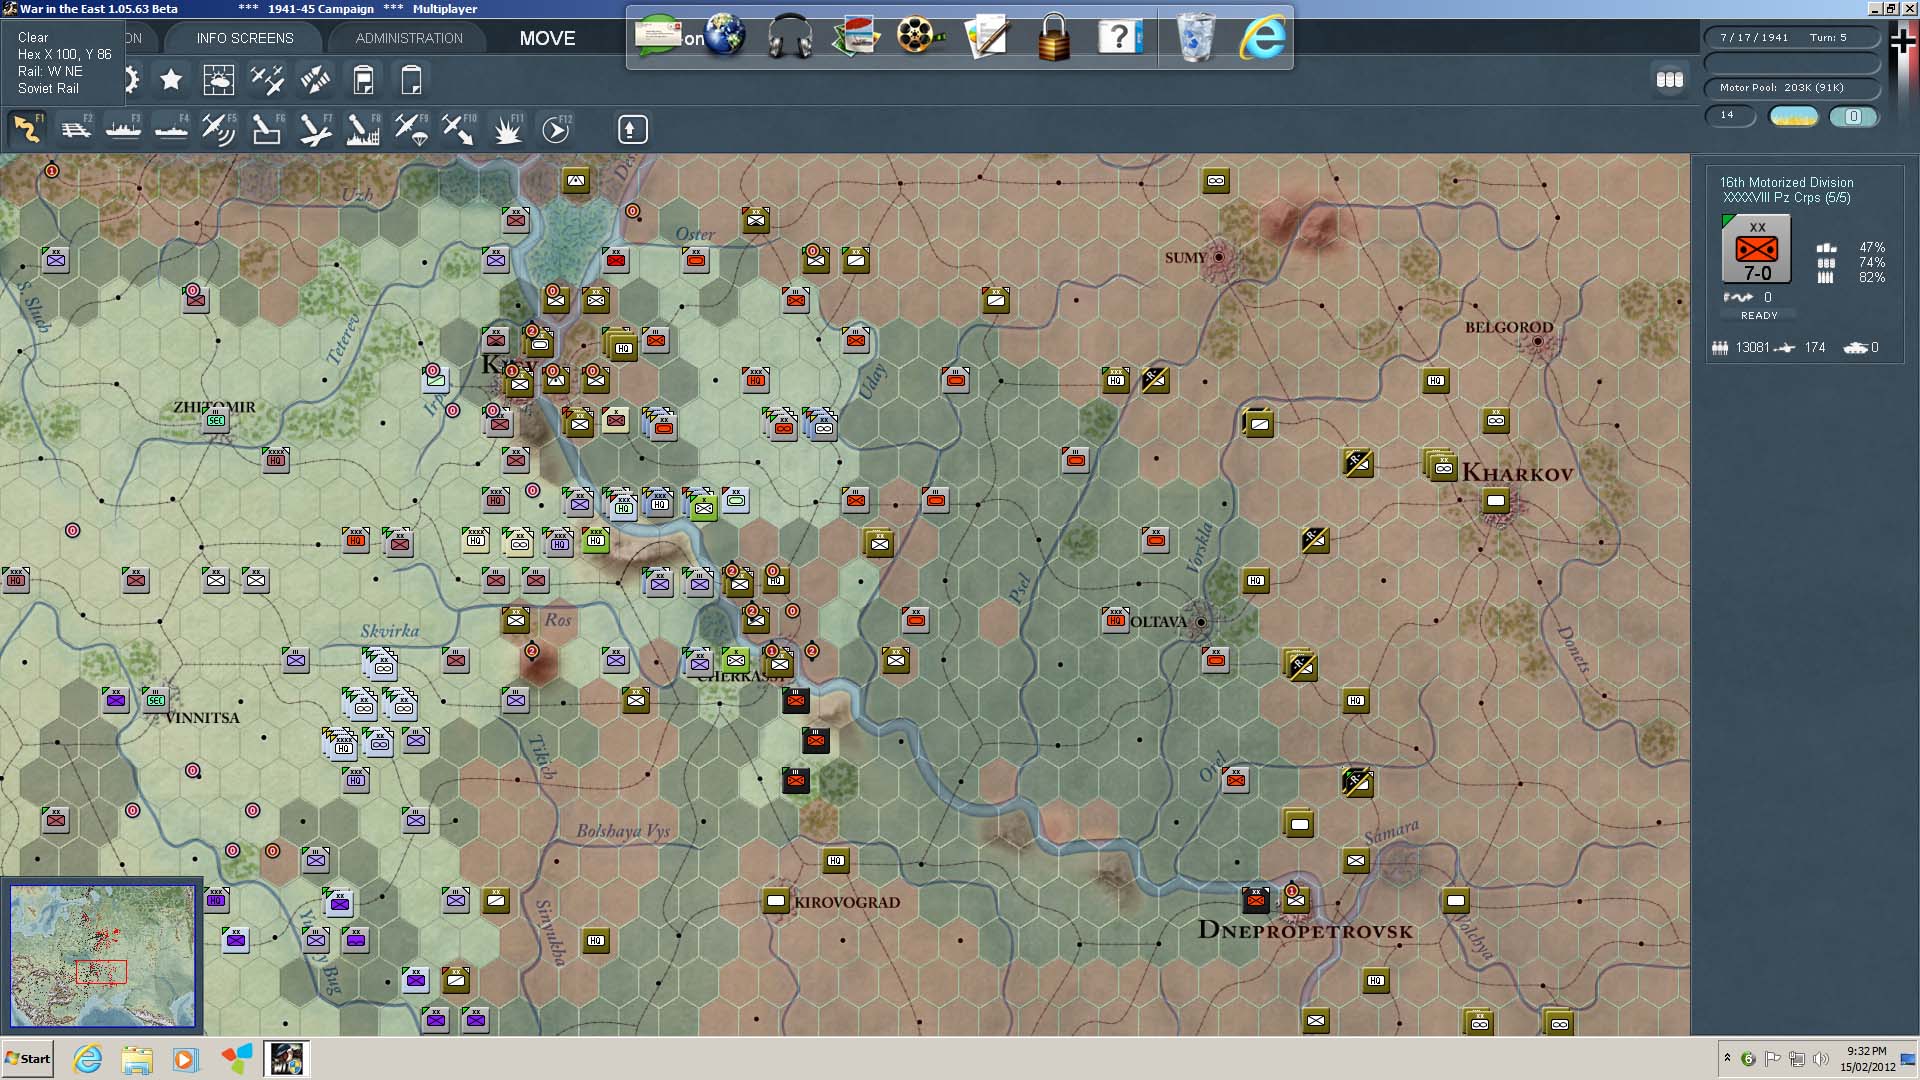Open the question mark help dock icon
Viewport: 1920px width, 1080px height.
point(1120,38)
